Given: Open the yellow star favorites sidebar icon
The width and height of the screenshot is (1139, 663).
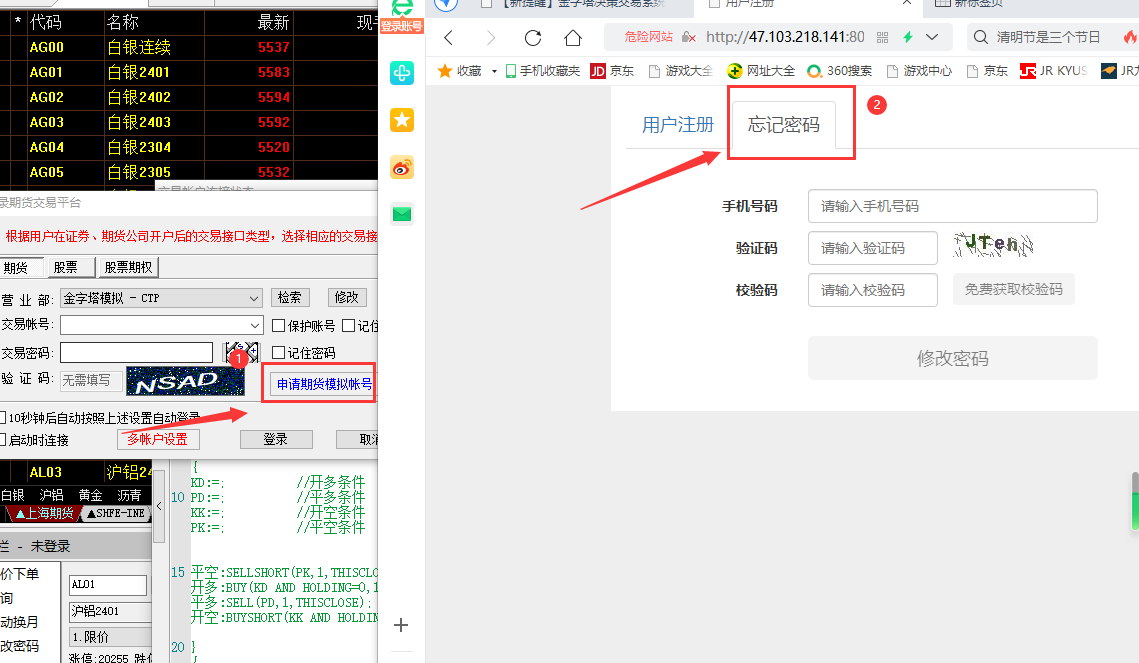Looking at the screenshot, I should point(402,120).
